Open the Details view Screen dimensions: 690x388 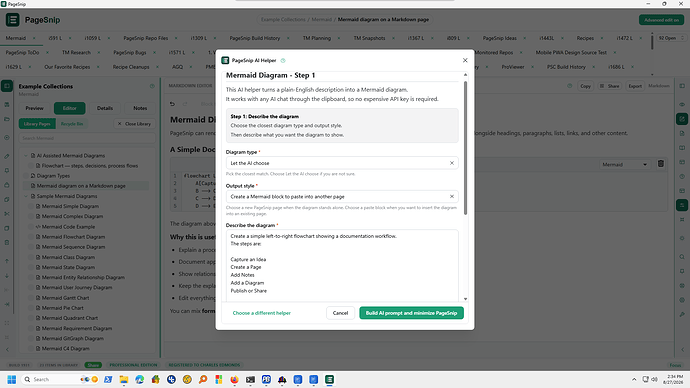105,108
